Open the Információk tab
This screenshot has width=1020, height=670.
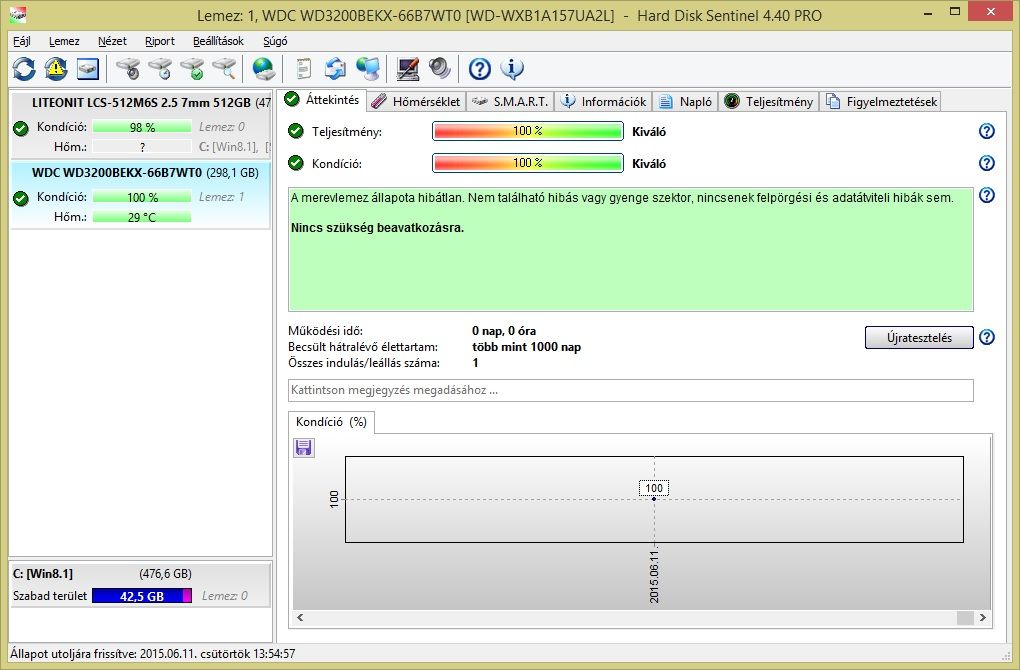coord(604,101)
